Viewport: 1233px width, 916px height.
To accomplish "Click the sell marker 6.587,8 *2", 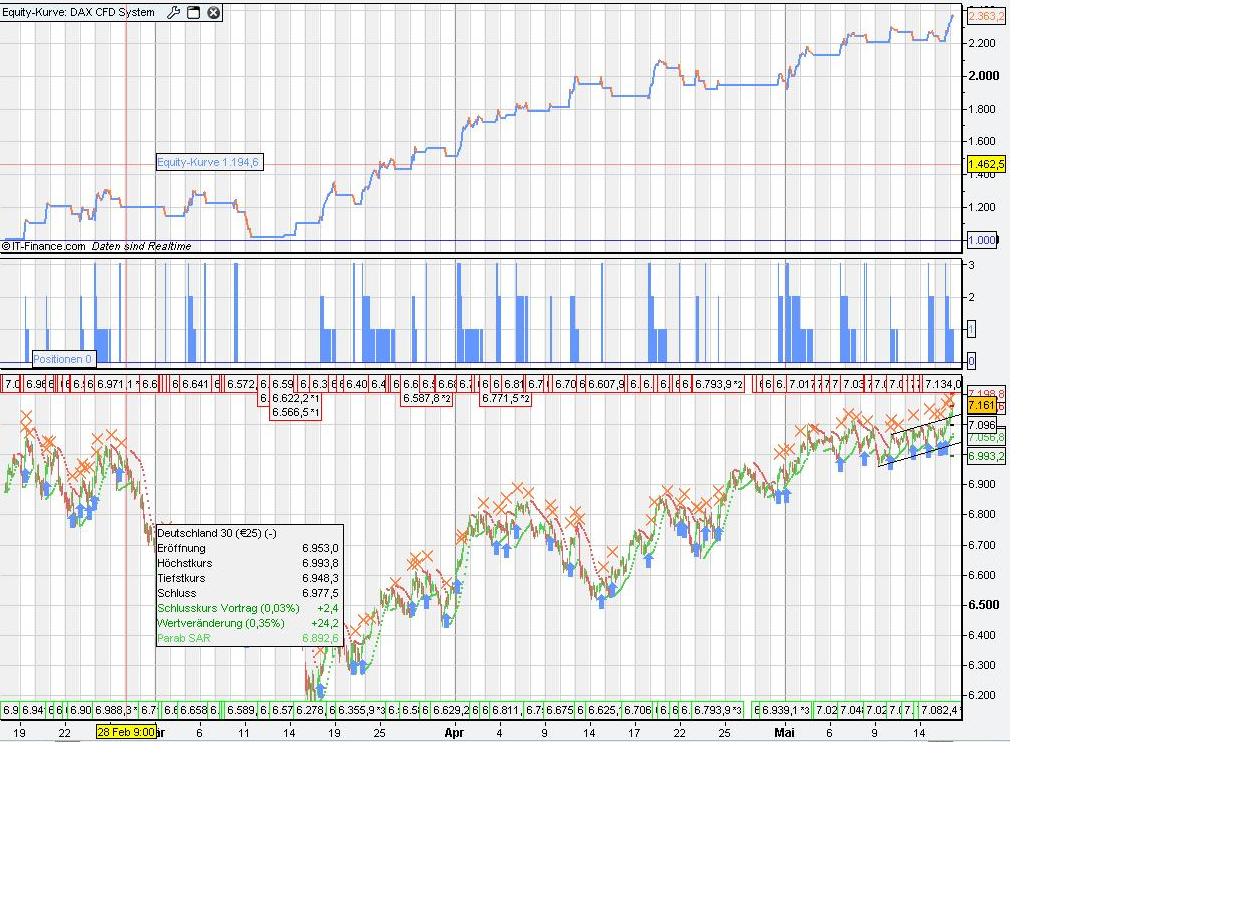I will (x=427, y=398).
